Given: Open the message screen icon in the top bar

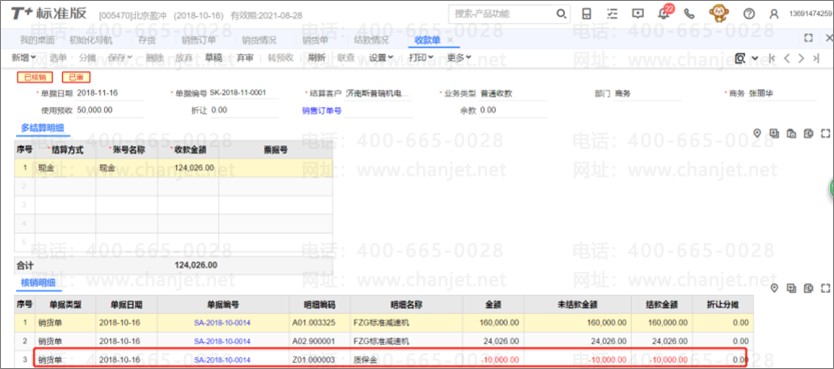Looking at the screenshot, I should click(638, 14).
